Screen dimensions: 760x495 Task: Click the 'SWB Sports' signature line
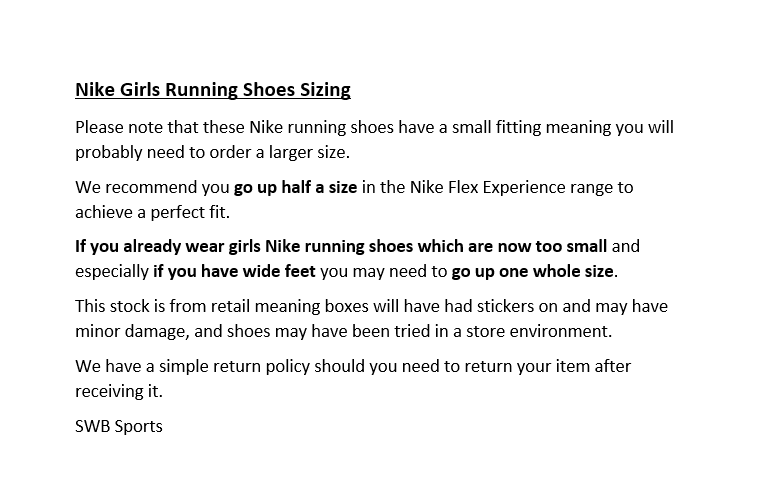pyautogui.click(x=119, y=426)
